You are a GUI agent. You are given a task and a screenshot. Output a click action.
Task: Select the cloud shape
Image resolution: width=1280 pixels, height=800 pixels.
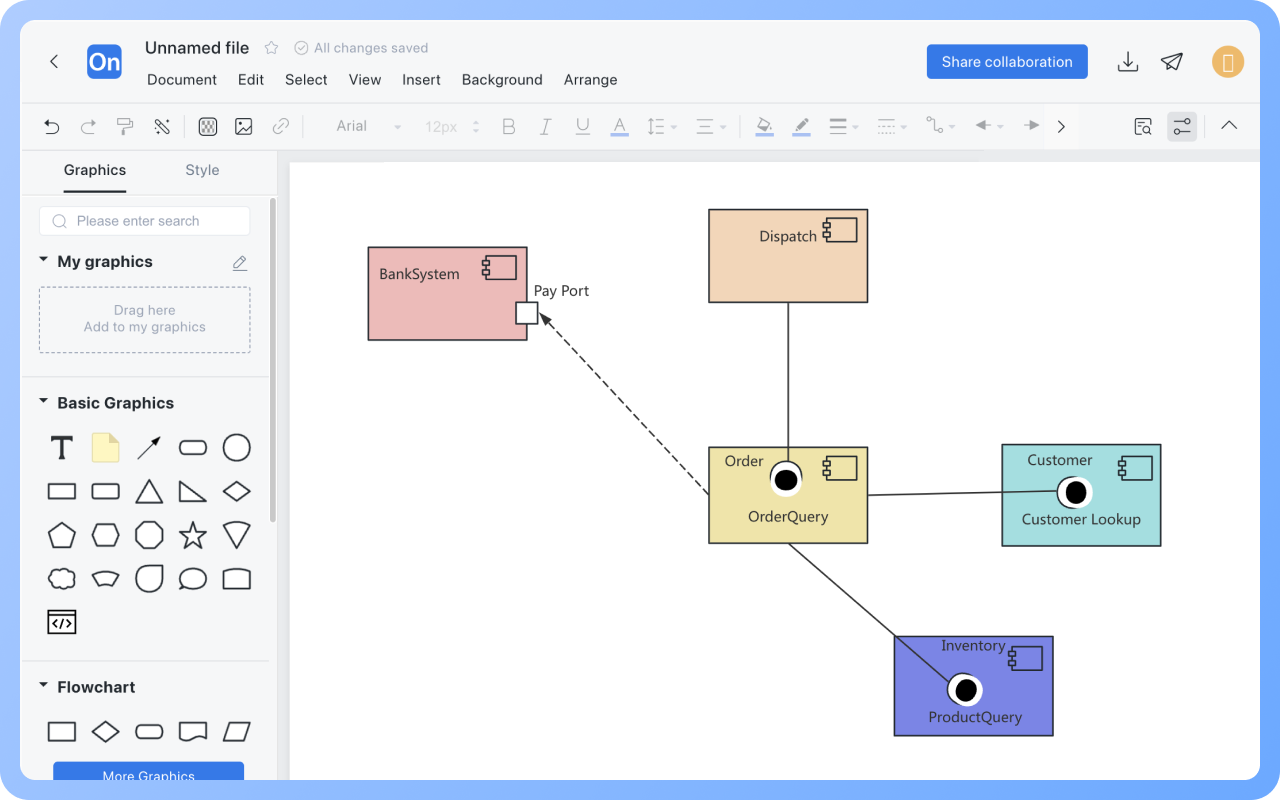[62, 579]
